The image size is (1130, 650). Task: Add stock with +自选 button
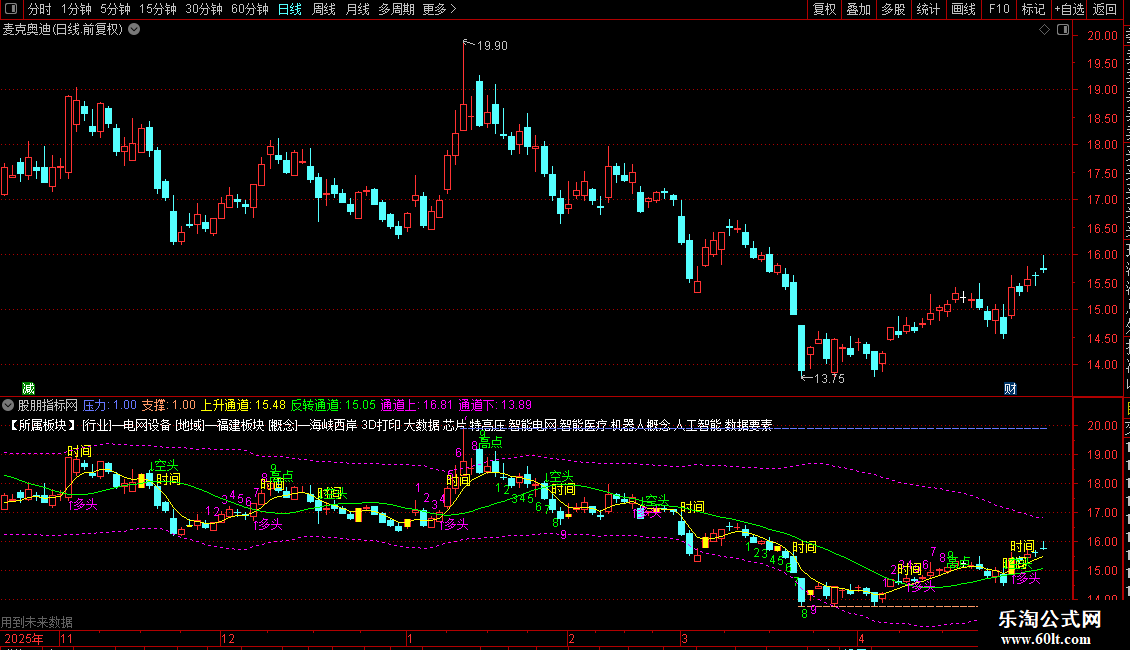point(1069,9)
